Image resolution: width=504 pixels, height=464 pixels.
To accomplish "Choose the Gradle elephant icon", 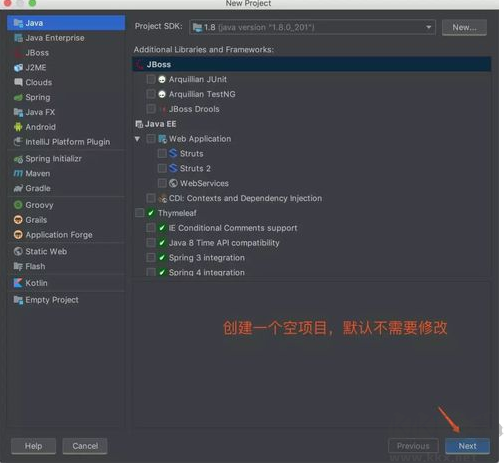I will tap(18, 189).
